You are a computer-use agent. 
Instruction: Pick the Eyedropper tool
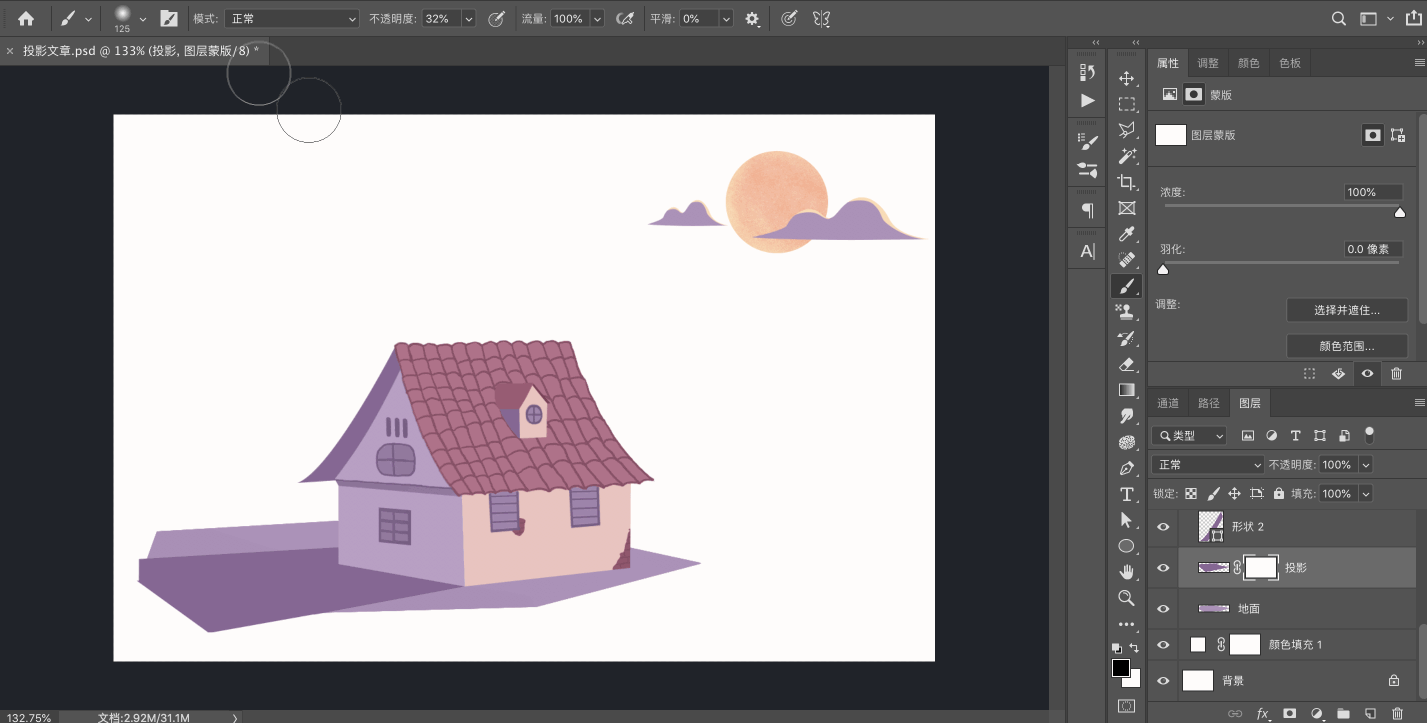coord(1127,234)
